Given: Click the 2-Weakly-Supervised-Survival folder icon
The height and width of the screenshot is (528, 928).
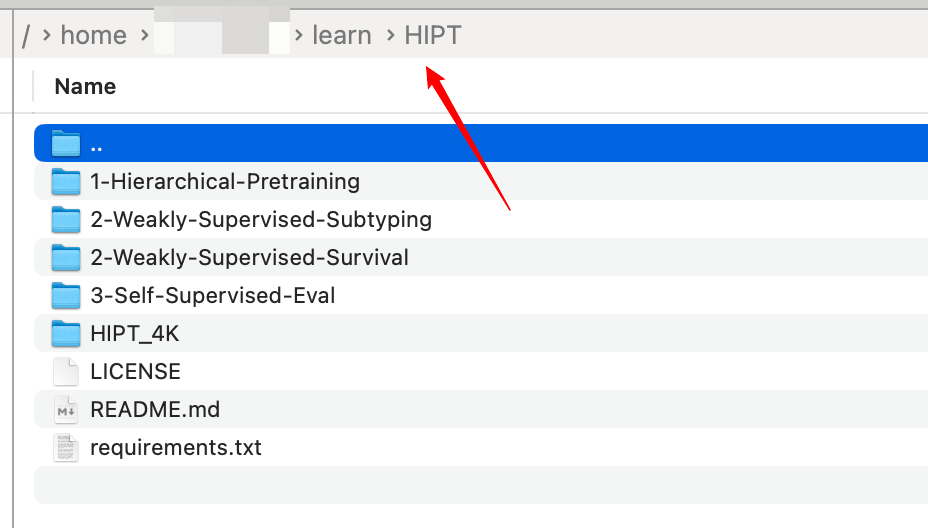Looking at the screenshot, I should (66, 258).
